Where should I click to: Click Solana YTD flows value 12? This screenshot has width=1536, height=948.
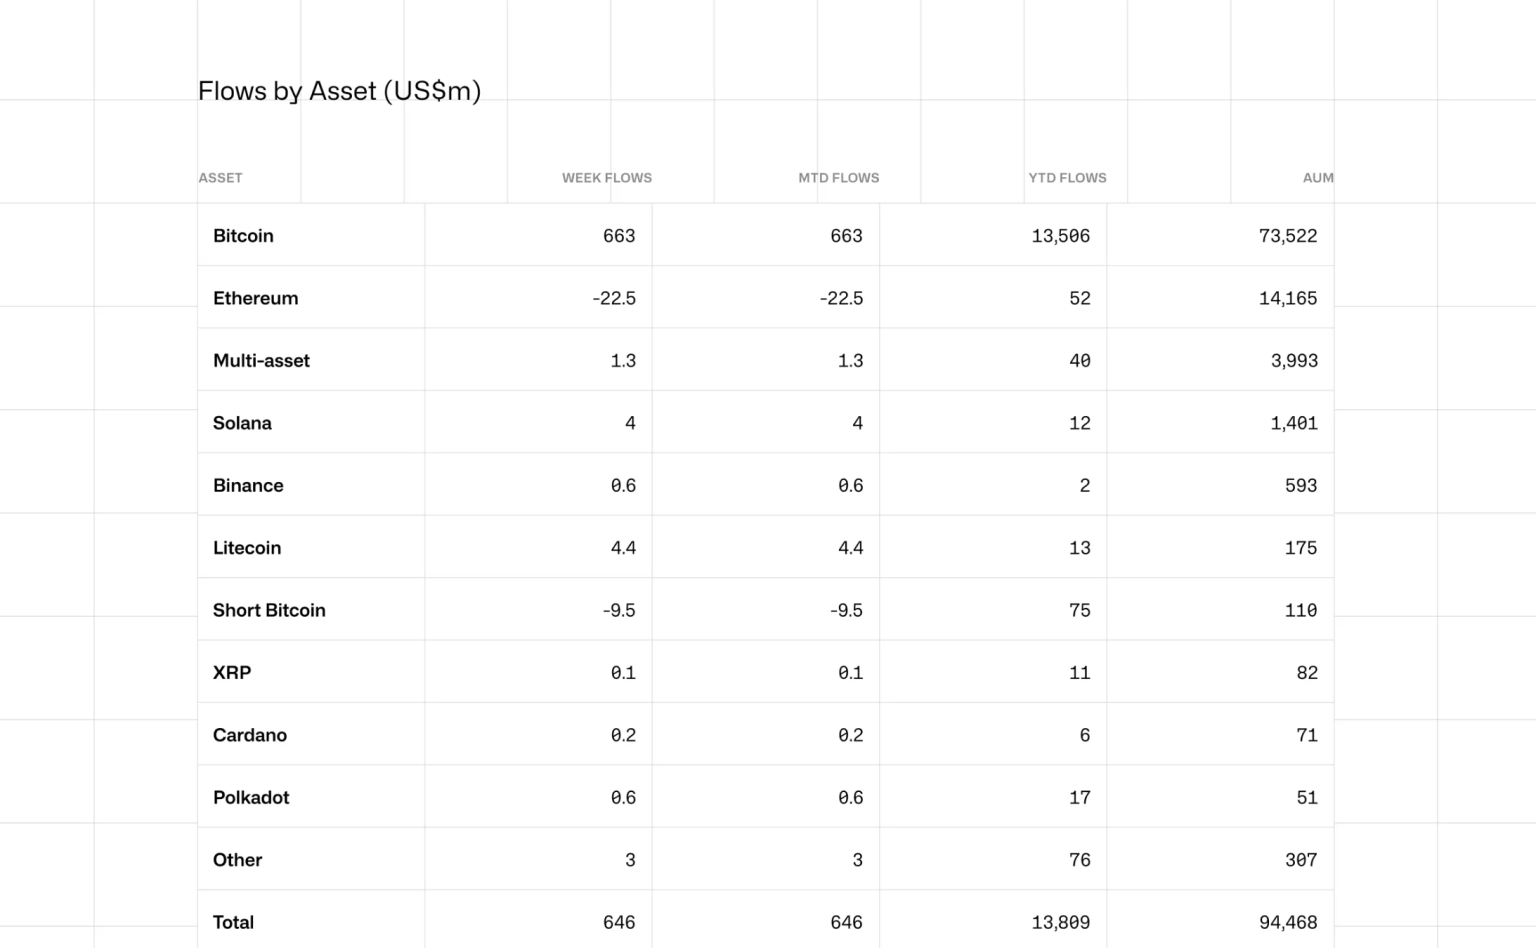(1080, 423)
